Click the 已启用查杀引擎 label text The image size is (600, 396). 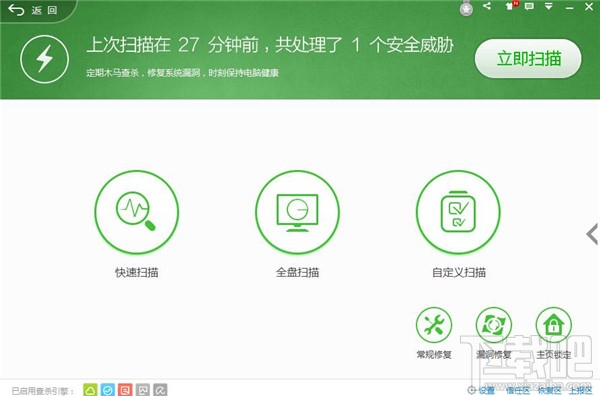pyautogui.click(x=43, y=391)
